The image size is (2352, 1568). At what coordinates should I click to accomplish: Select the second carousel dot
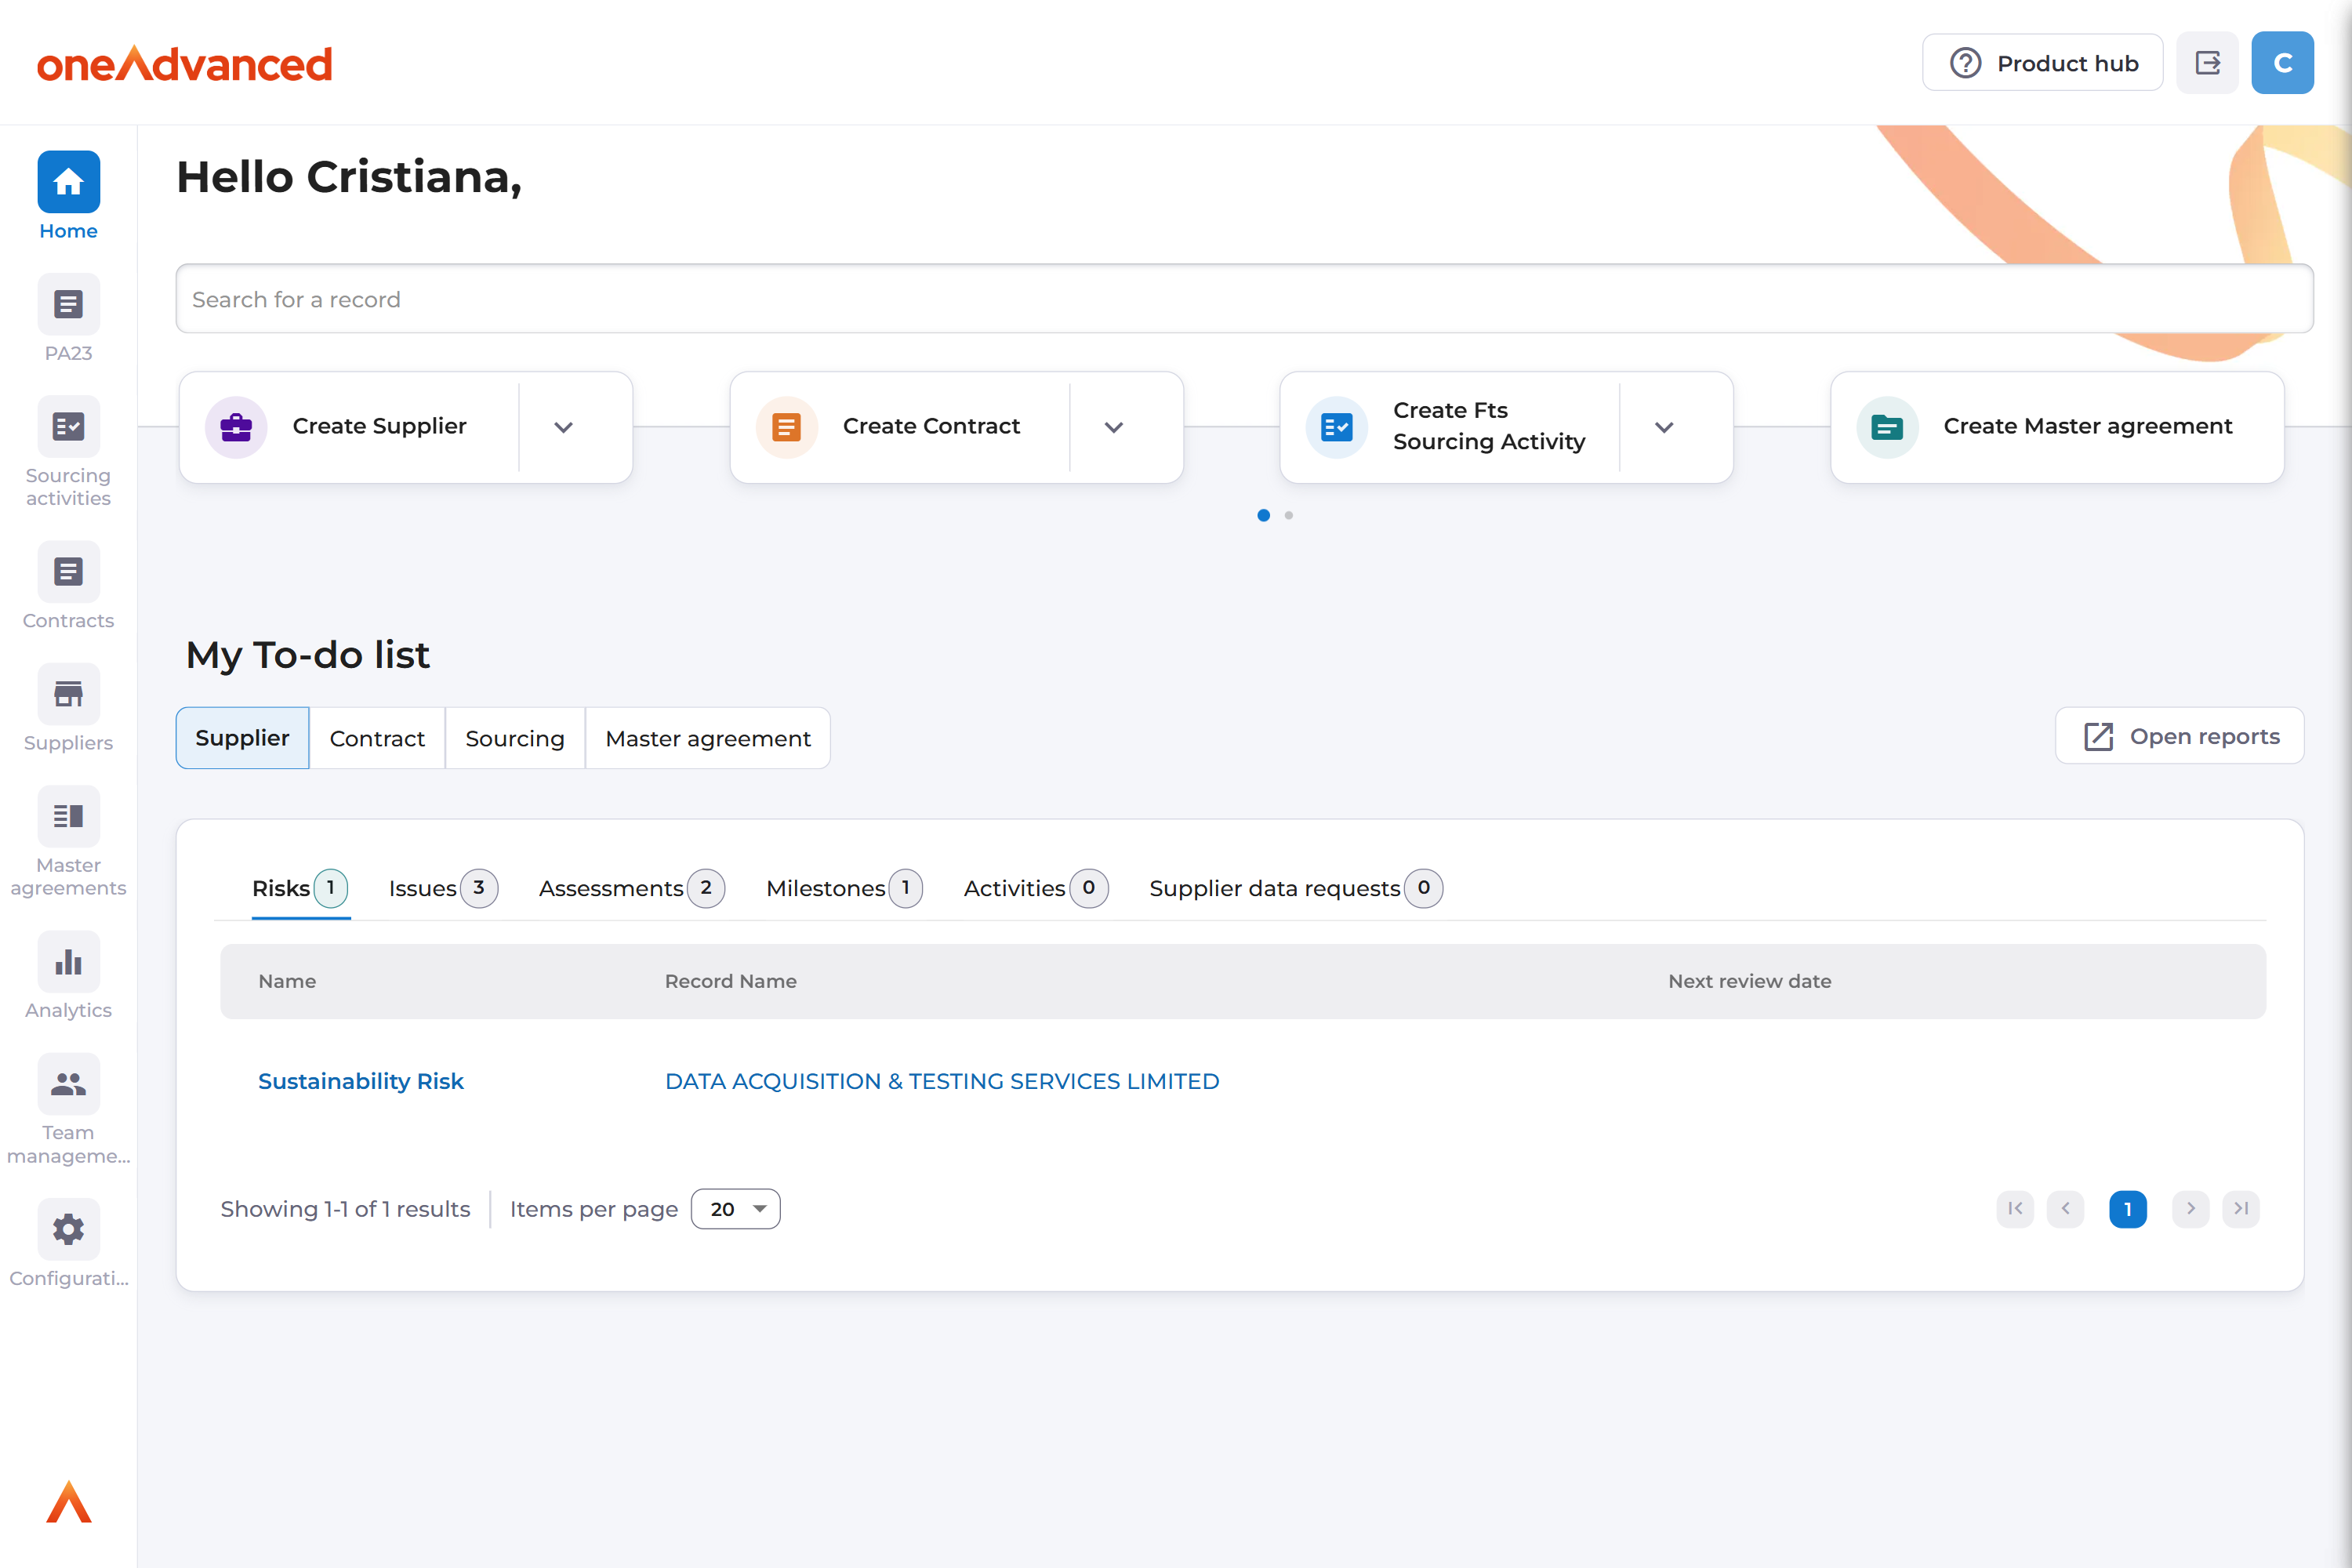[x=1289, y=515]
